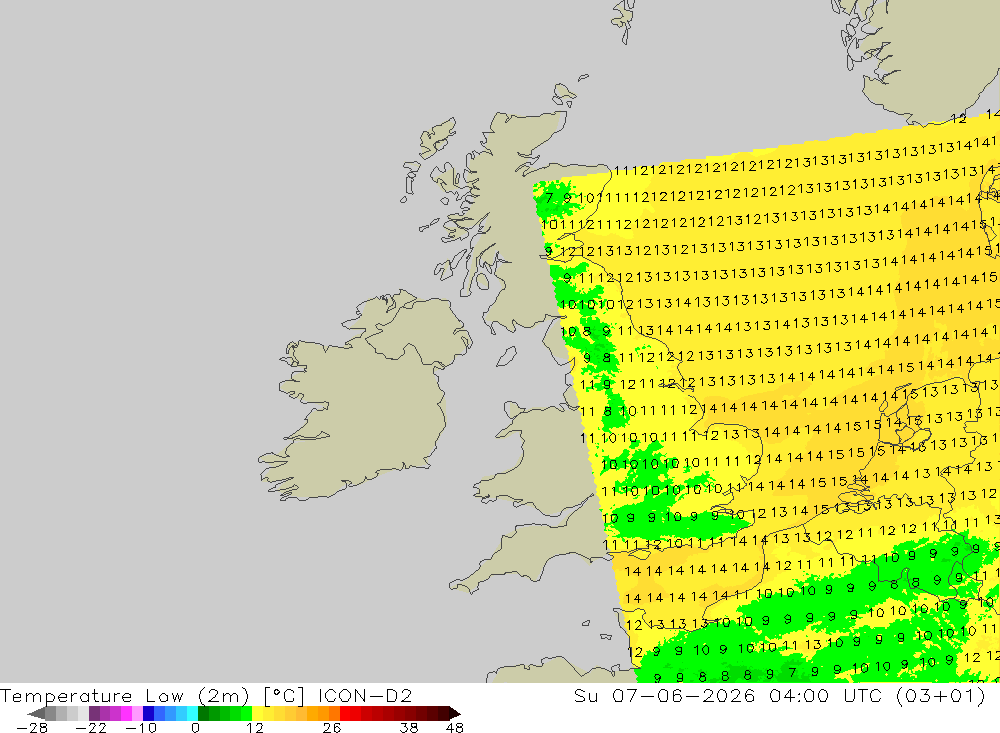Pick the dark green legend swatch
Image resolution: width=1000 pixels, height=733 pixels.
click(x=203, y=713)
